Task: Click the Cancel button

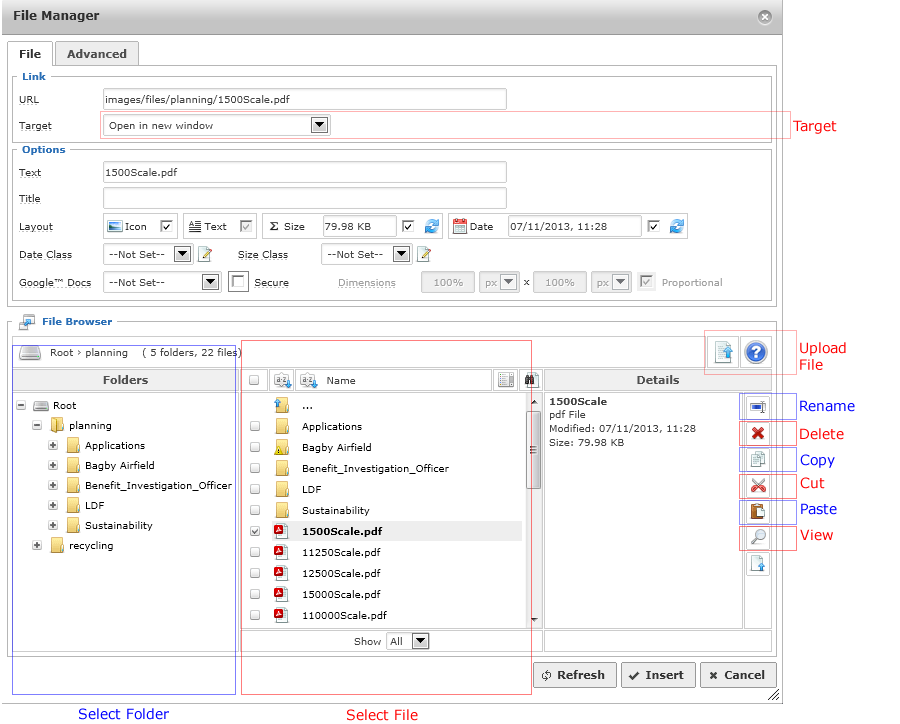Action: click(x=738, y=675)
